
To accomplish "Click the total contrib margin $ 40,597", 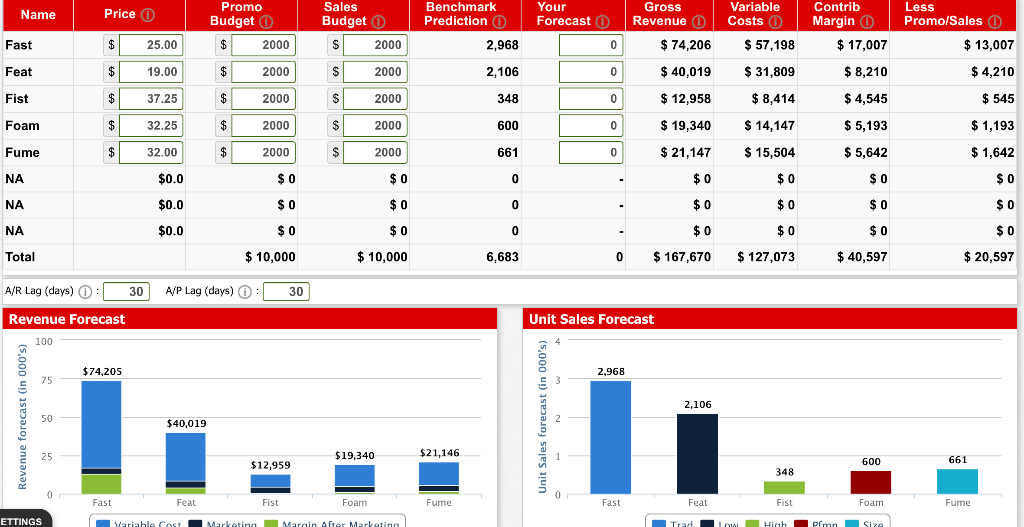I will coord(862,257).
